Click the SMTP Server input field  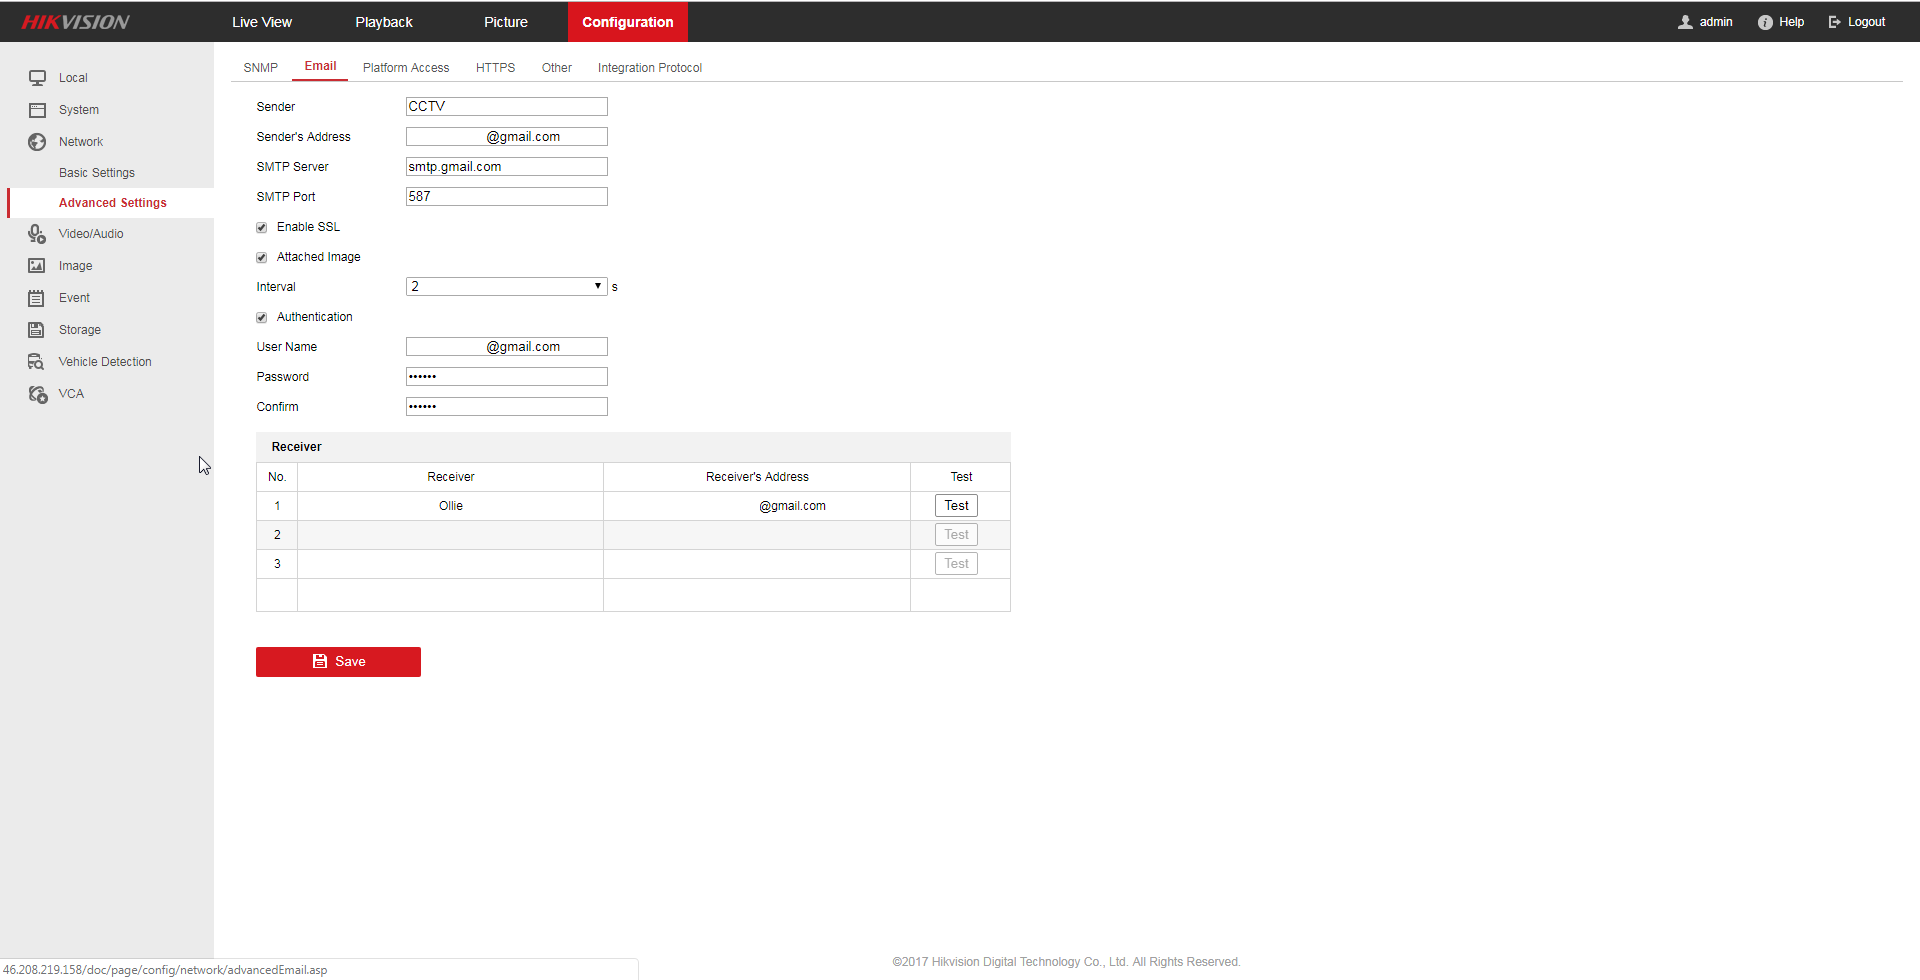point(506,167)
